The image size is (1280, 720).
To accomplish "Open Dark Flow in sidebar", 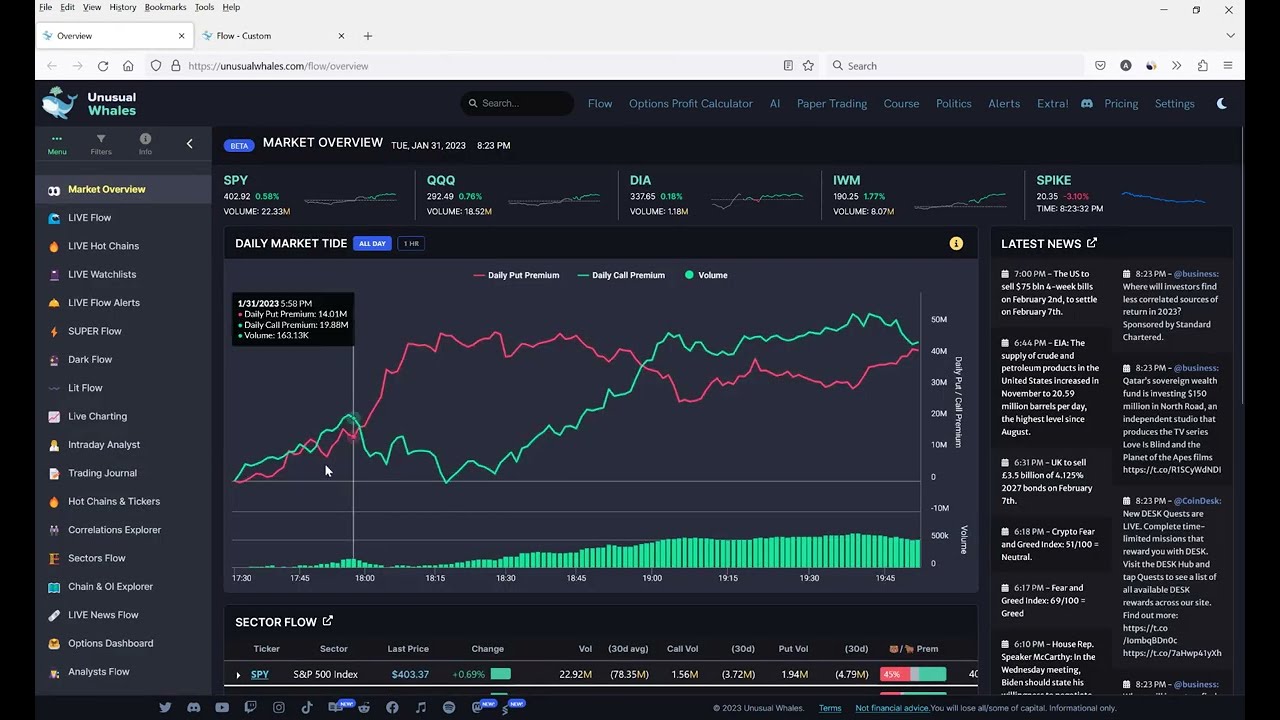I will [x=123, y=359].
